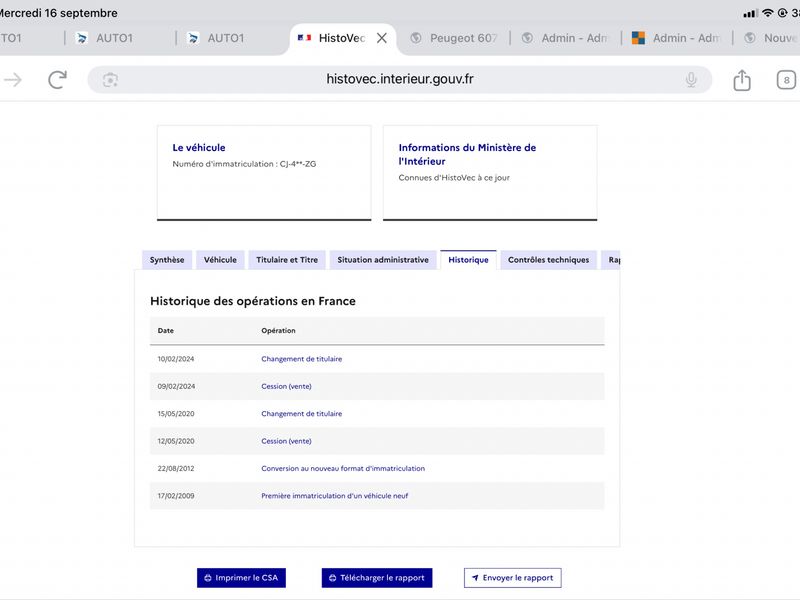Tap the microphone icon in address bar
The height and width of the screenshot is (600, 800).
tap(691, 80)
